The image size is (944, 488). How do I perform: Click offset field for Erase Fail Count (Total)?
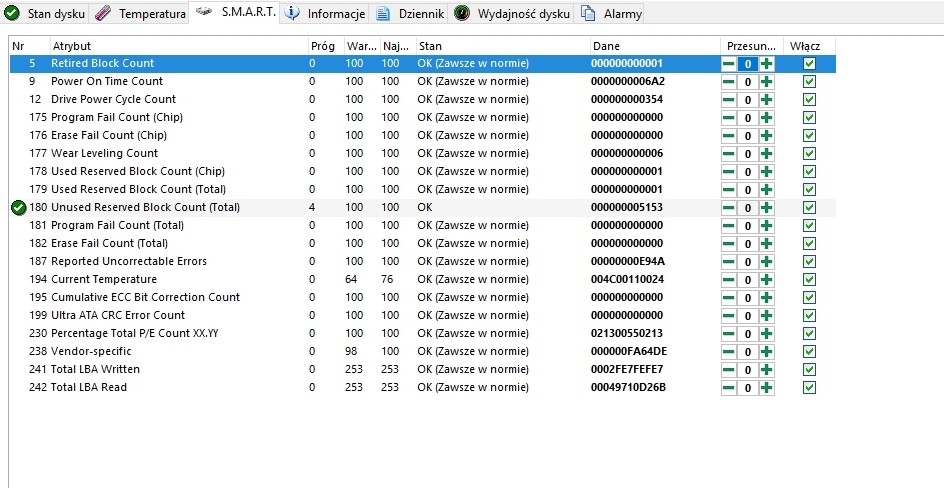[x=748, y=244]
